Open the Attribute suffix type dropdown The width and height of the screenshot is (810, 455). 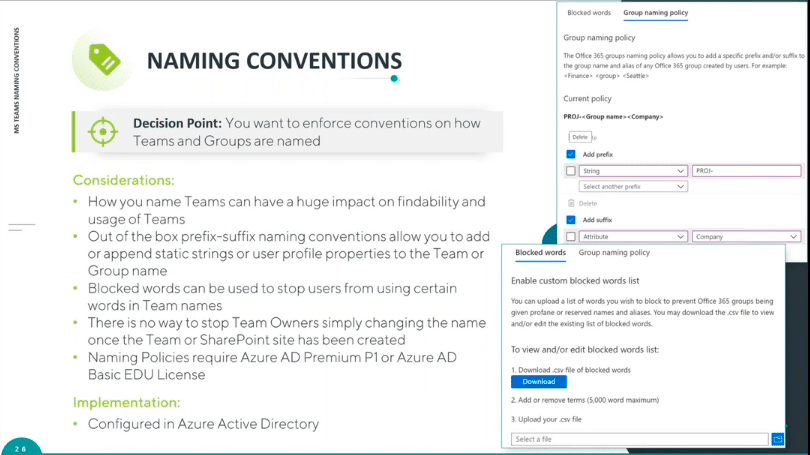(633, 237)
